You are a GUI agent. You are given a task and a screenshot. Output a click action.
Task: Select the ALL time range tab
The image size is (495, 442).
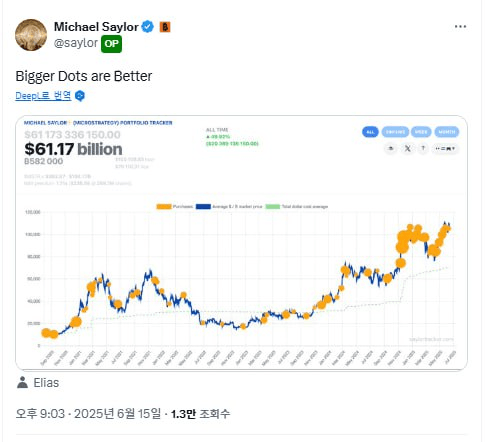click(x=370, y=132)
